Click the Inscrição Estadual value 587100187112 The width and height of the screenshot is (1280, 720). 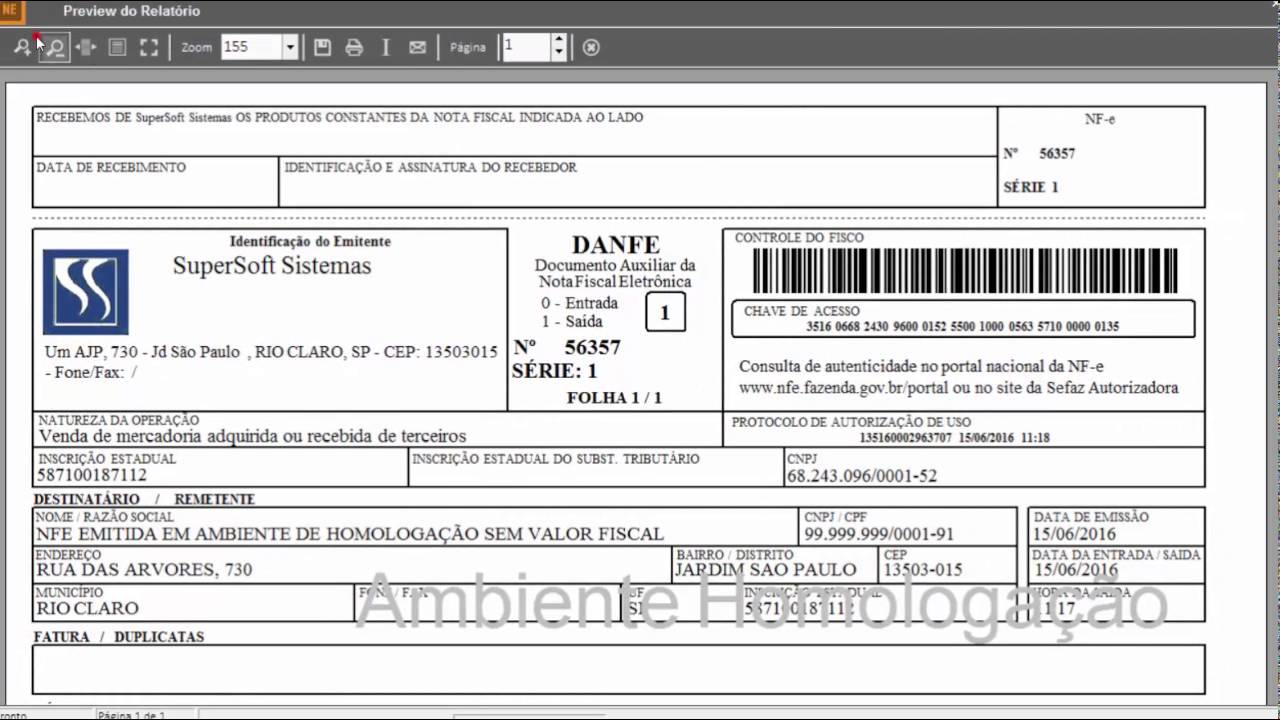[92, 476]
